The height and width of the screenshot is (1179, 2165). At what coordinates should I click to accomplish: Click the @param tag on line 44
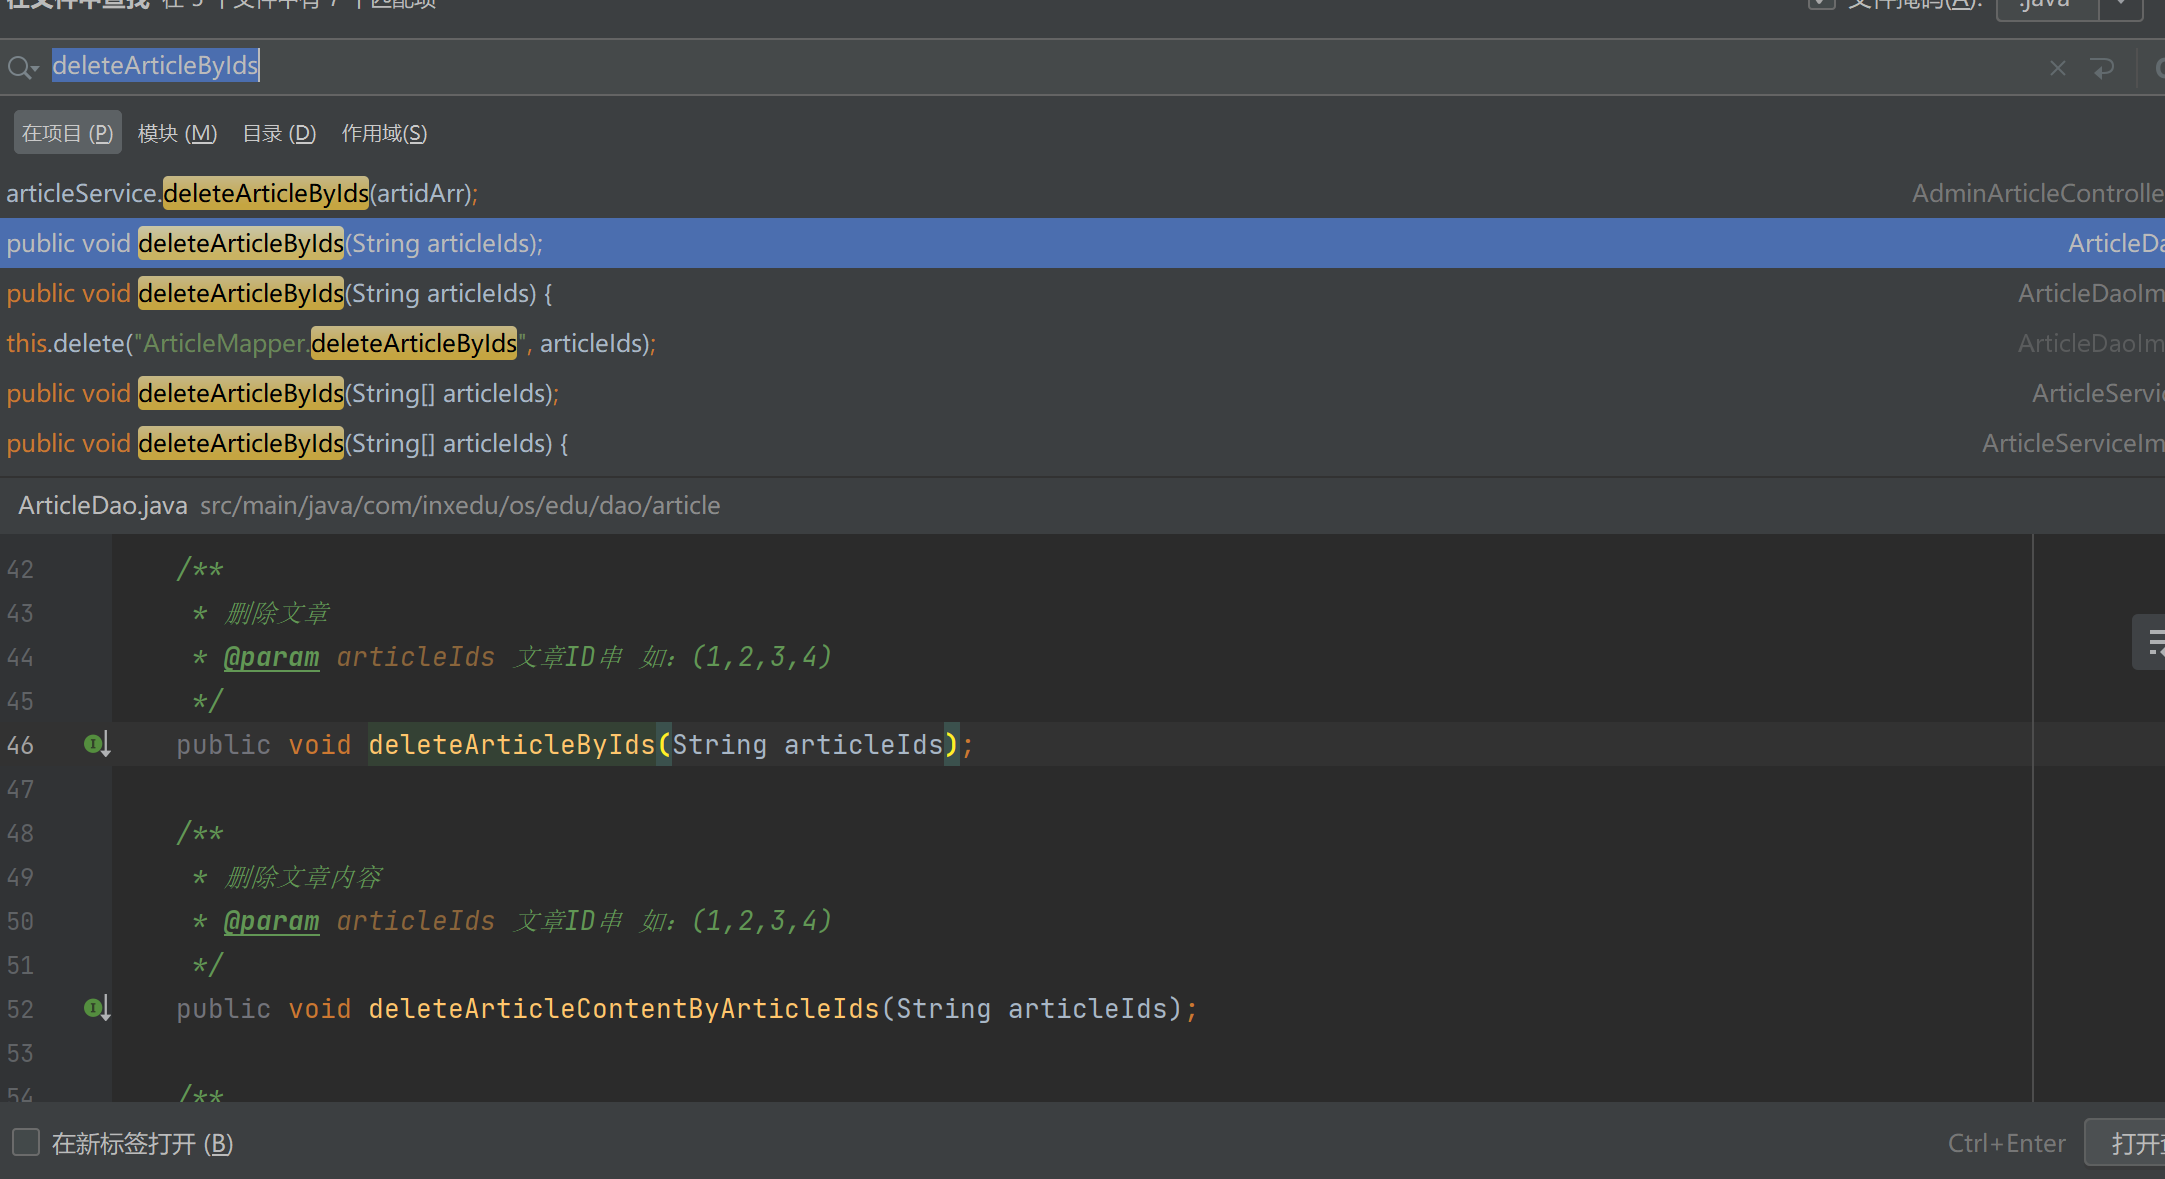[271, 657]
